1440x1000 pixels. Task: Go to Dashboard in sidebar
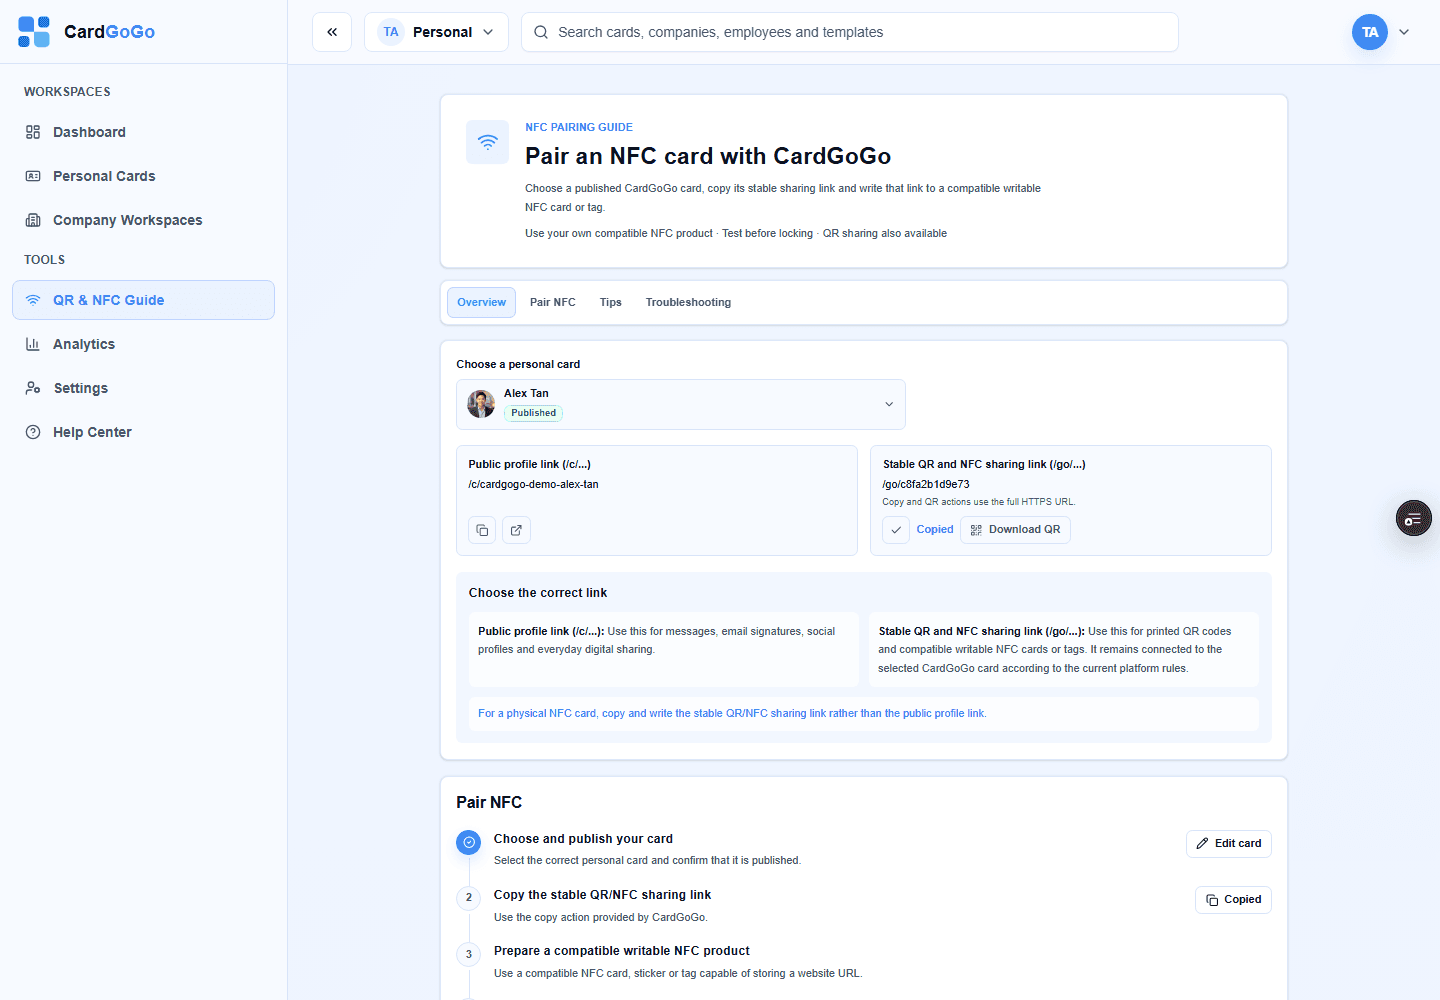point(143,132)
